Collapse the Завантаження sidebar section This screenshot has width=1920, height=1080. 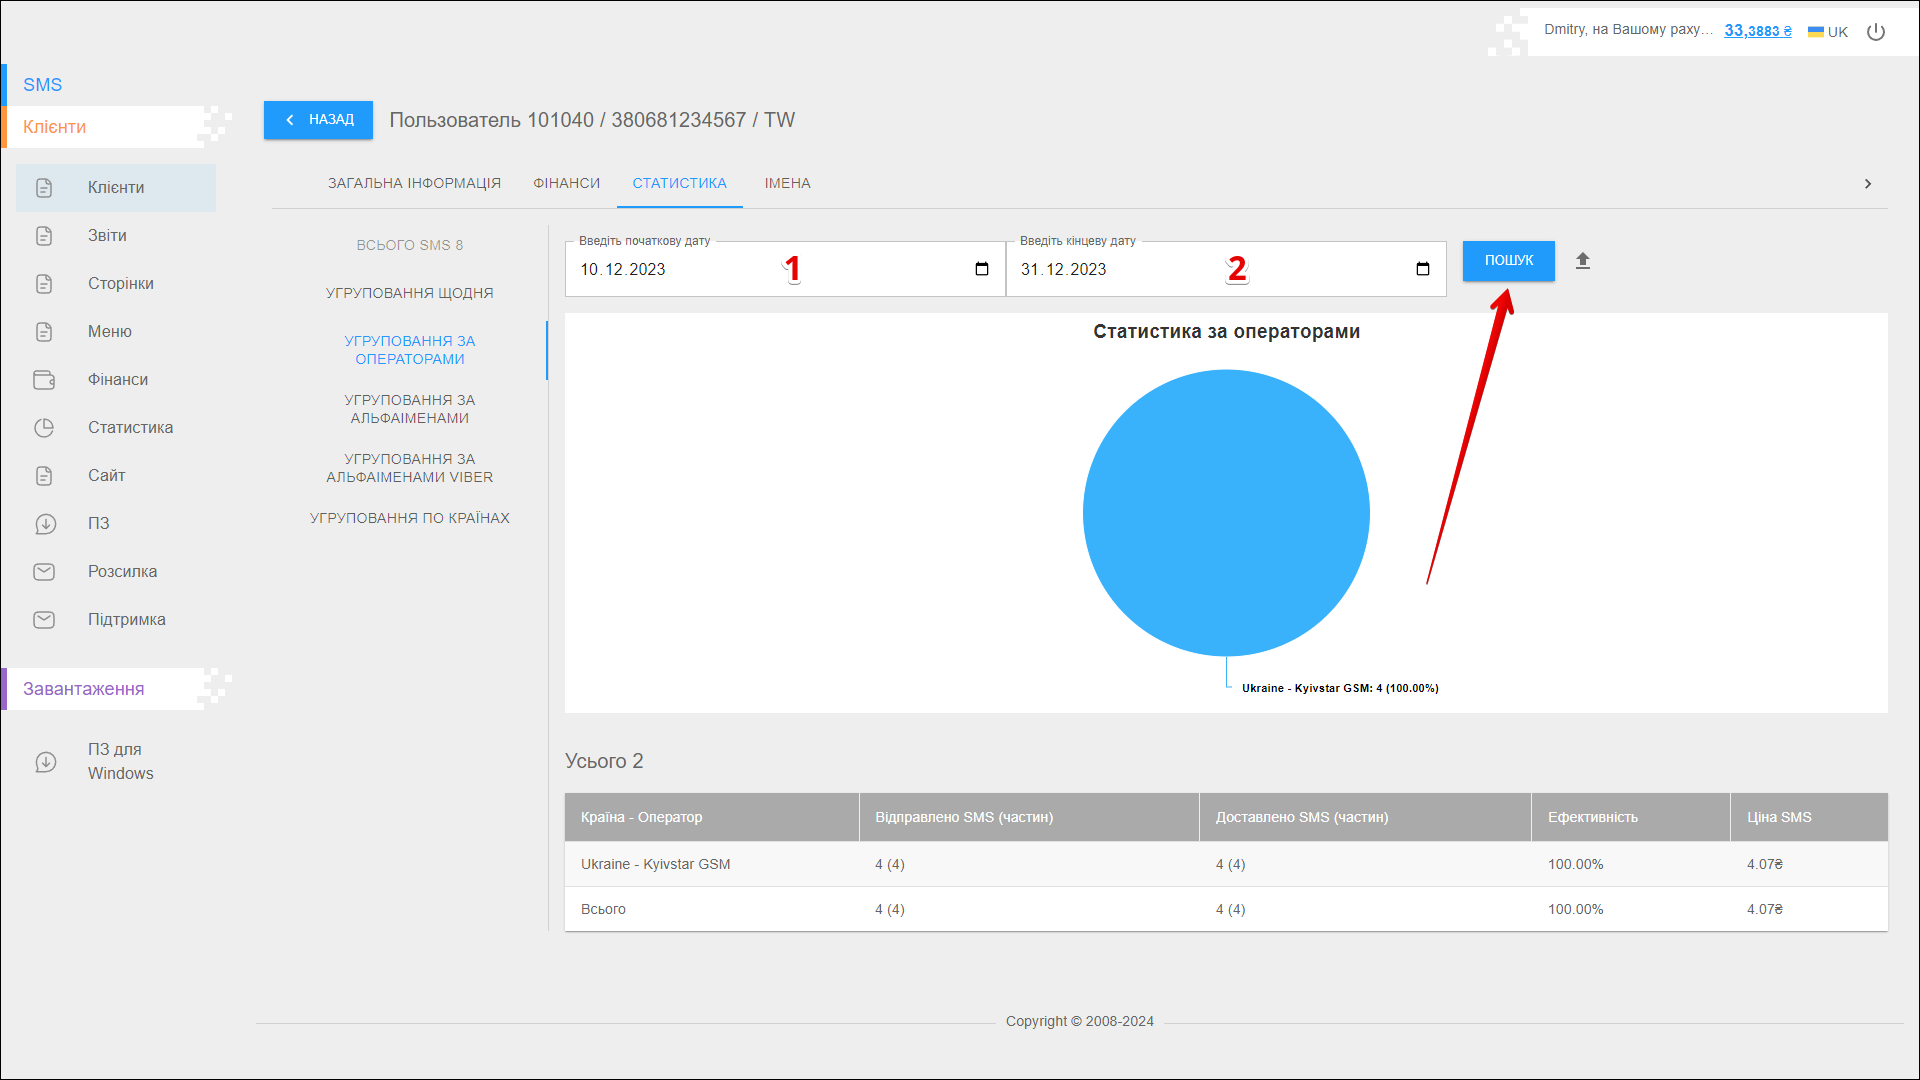pos(84,689)
